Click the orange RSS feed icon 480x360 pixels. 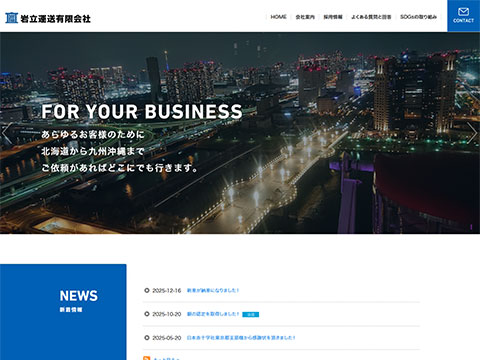[147, 358]
